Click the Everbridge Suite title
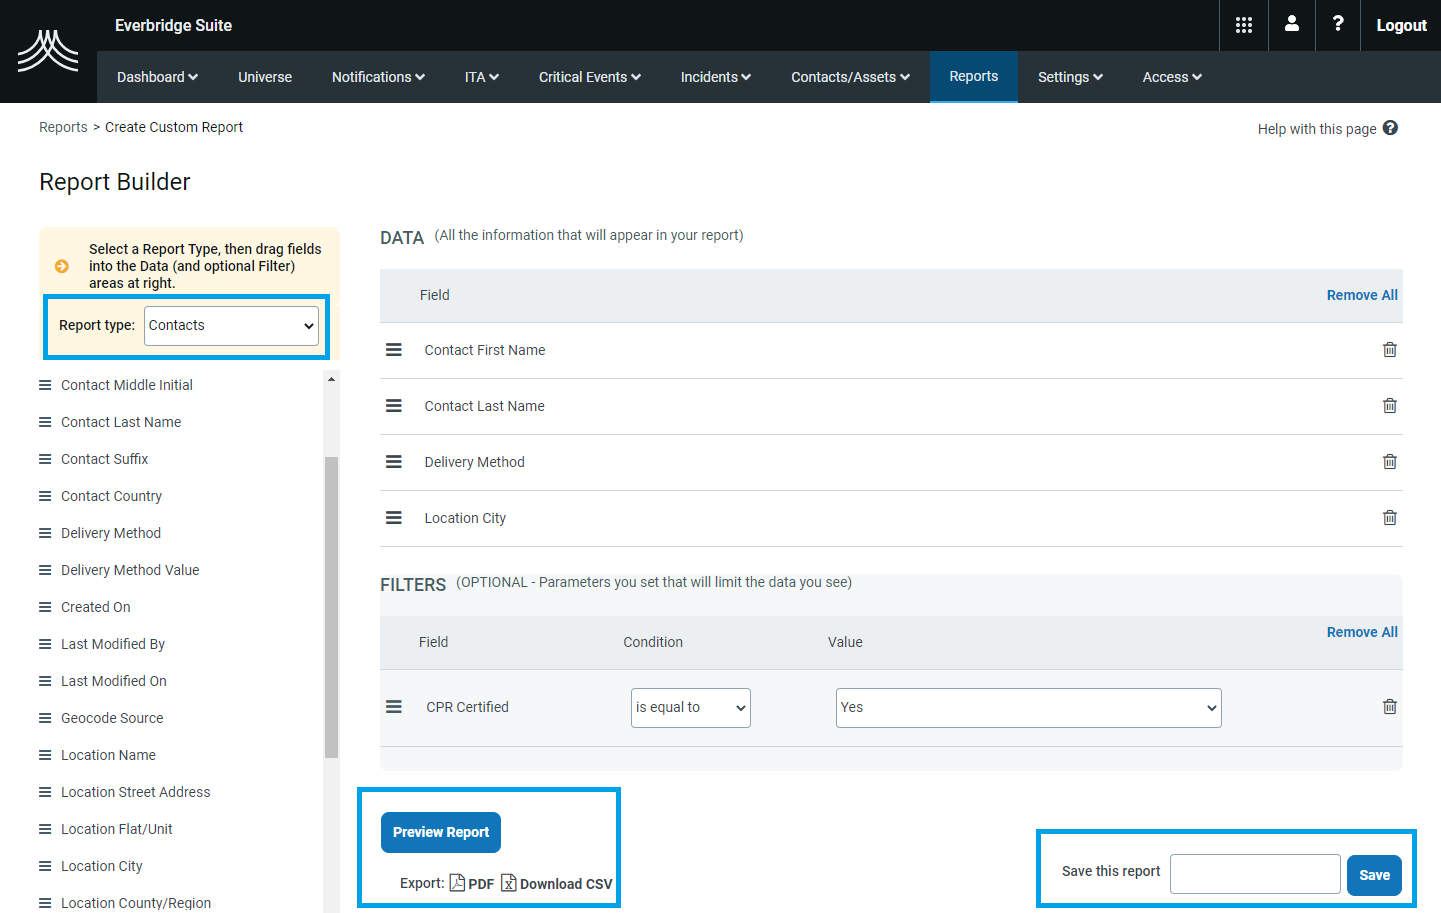This screenshot has width=1441, height=913. (173, 25)
